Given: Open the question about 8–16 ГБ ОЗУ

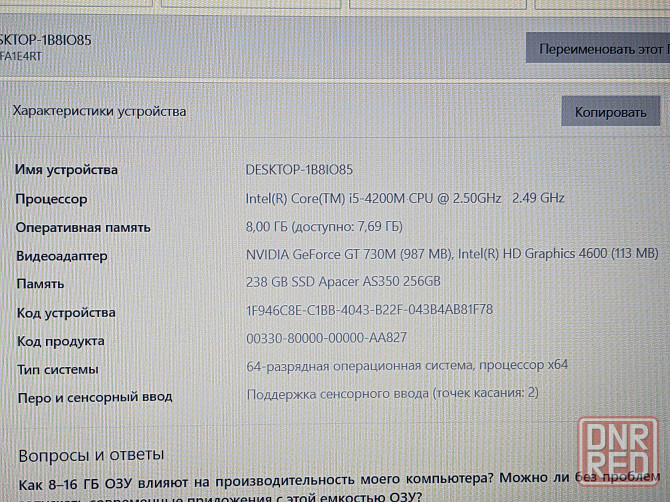Looking at the screenshot, I should click(x=338, y=488).
